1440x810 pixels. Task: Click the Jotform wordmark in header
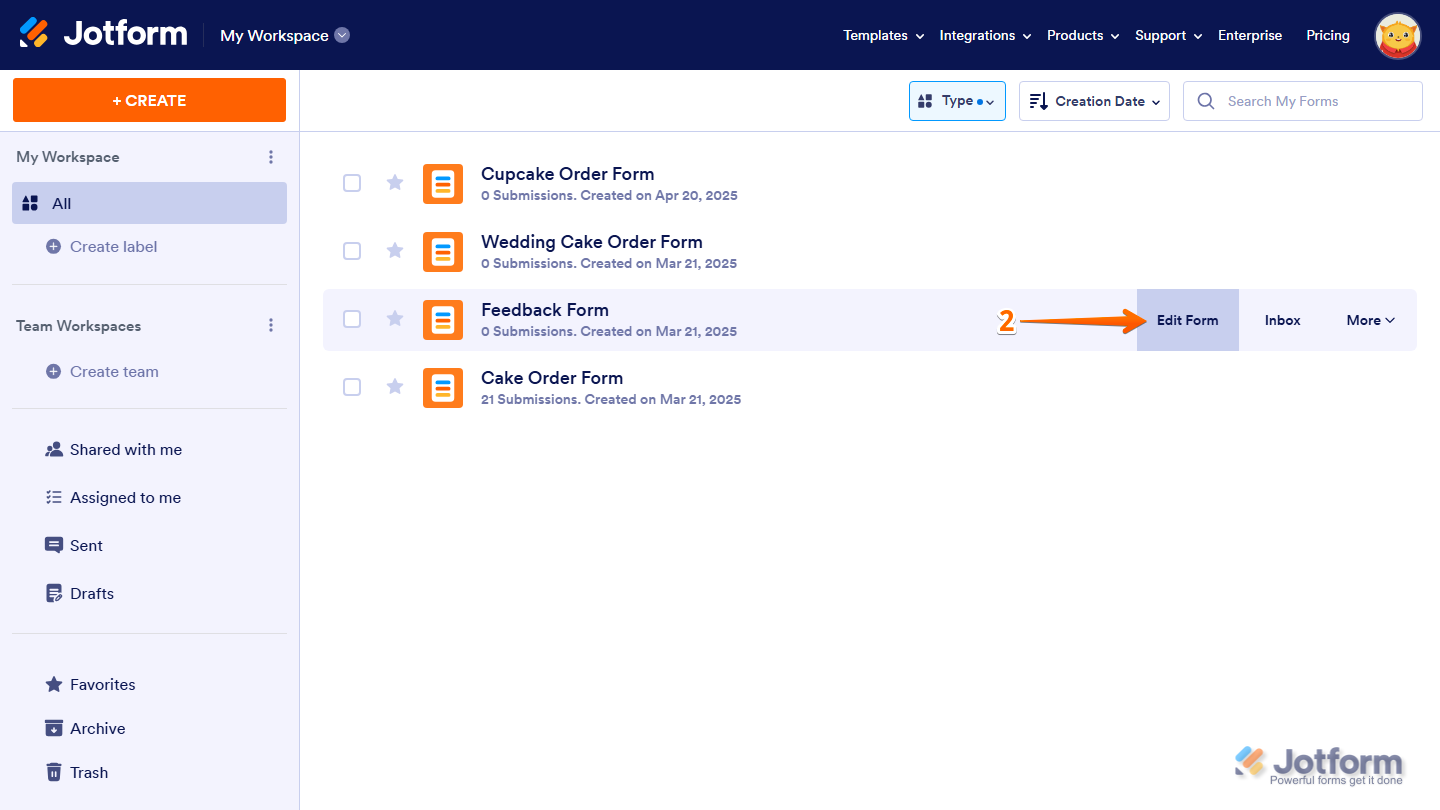pos(125,33)
